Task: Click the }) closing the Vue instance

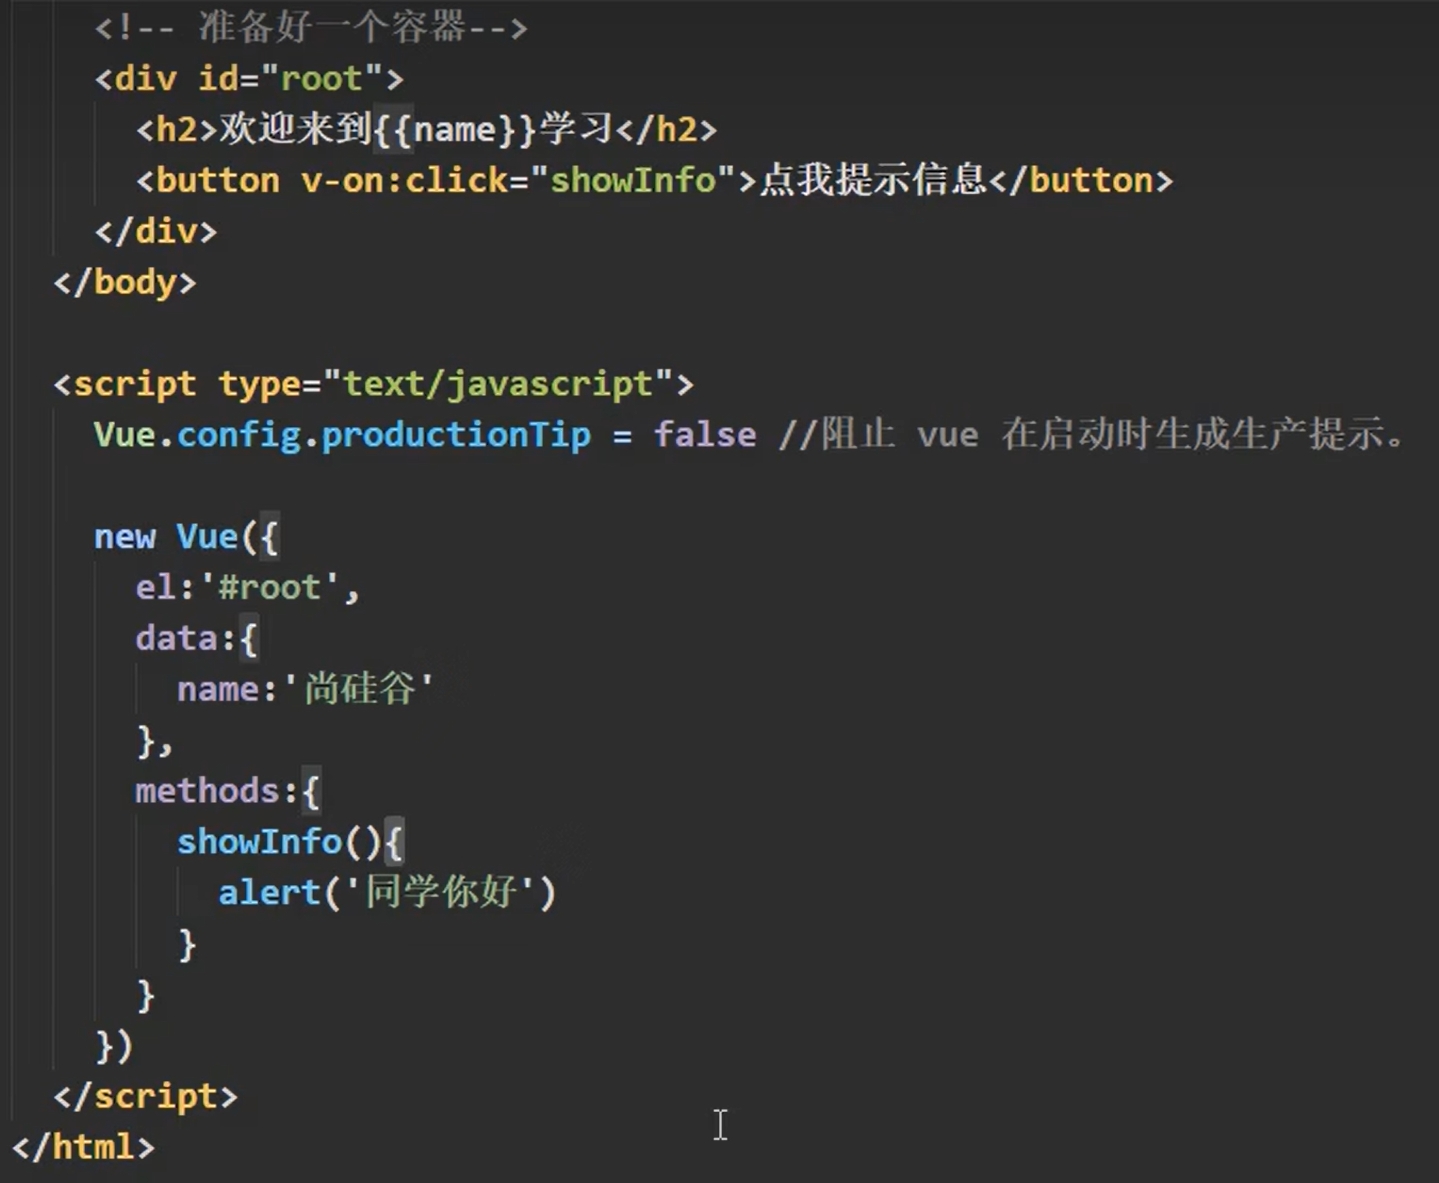Action: click(x=114, y=1046)
